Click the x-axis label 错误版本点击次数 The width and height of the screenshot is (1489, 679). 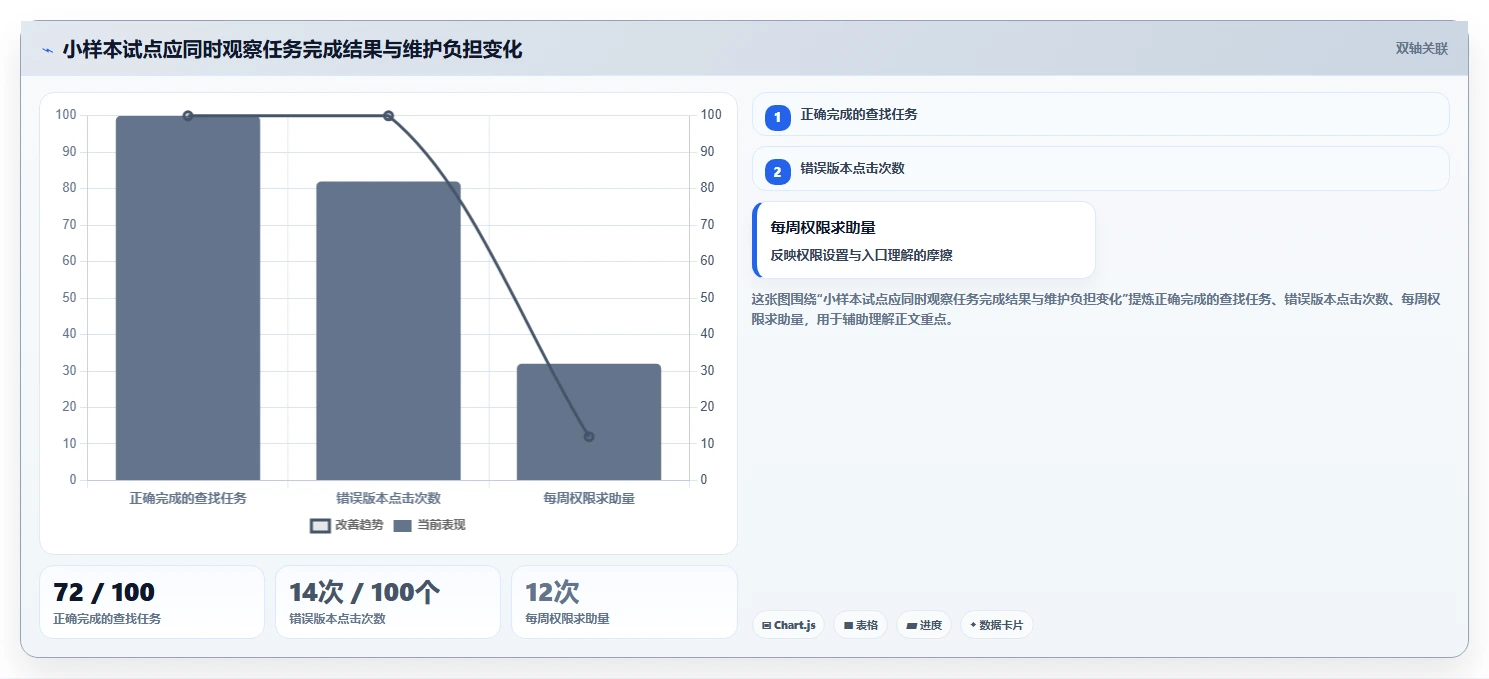[x=388, y=498]
